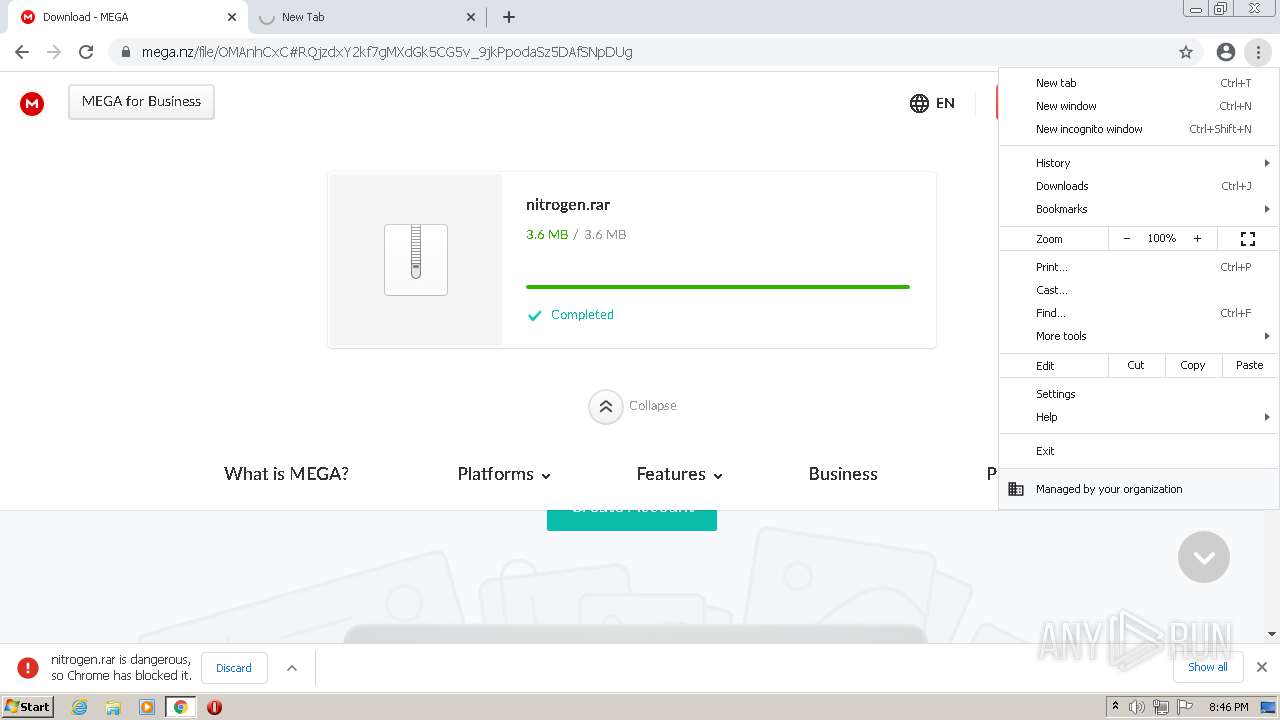Open What is MEGA? link
The height and width of the screenshot is (720, 1280).
pyautogui.click(x=286, y=474)
